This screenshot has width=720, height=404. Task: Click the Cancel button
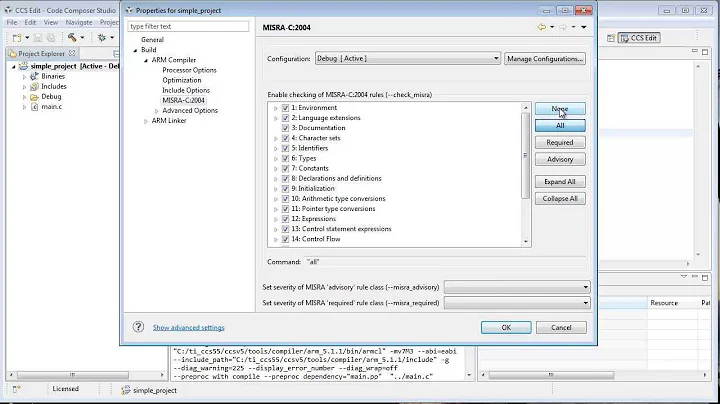click(x=561, y=327)
